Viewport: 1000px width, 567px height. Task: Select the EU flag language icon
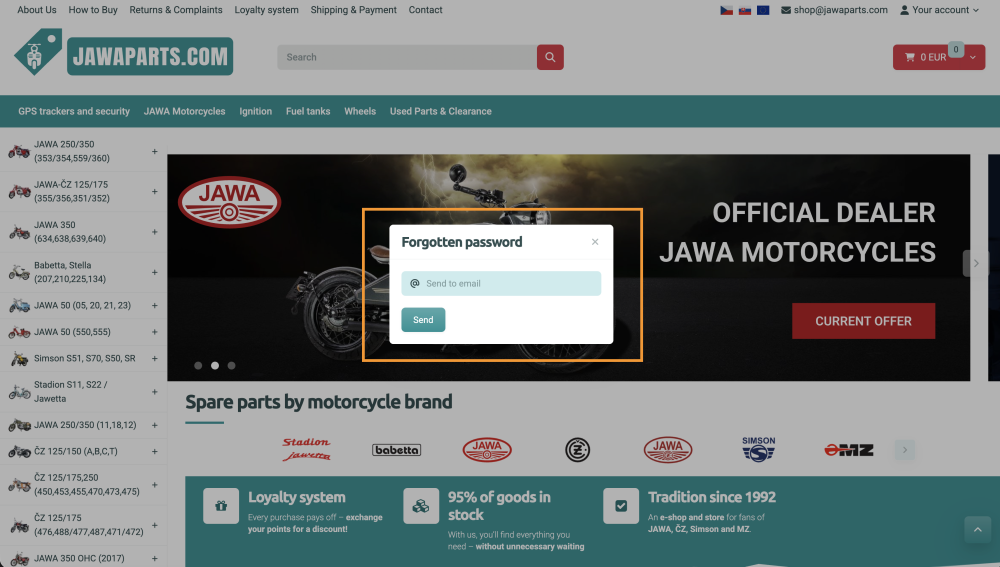point(763,10)
